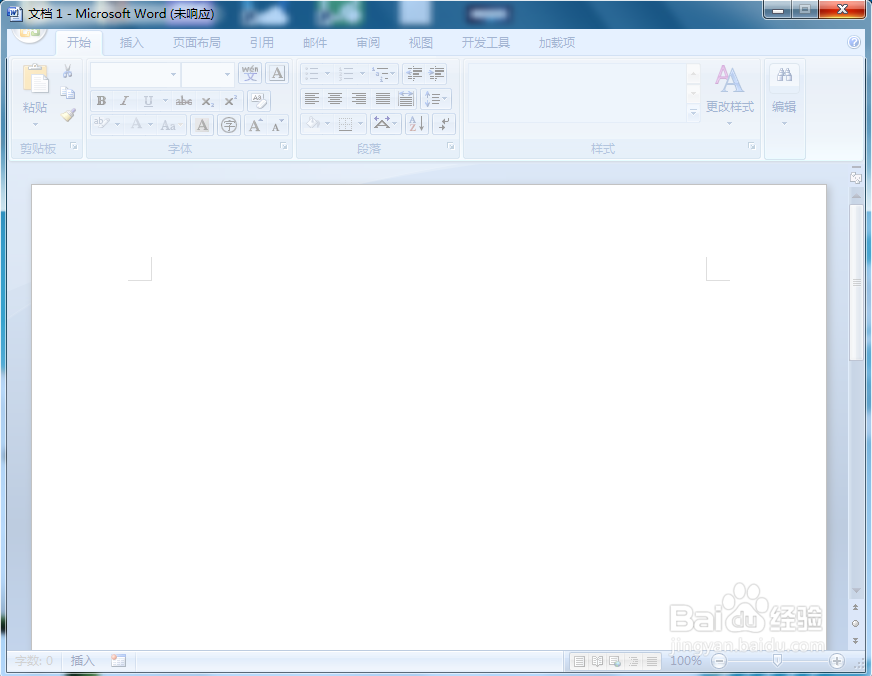The image size is (872, 676).
Task: Click the Word Help question mark
Action: click(x=854, y=42)
